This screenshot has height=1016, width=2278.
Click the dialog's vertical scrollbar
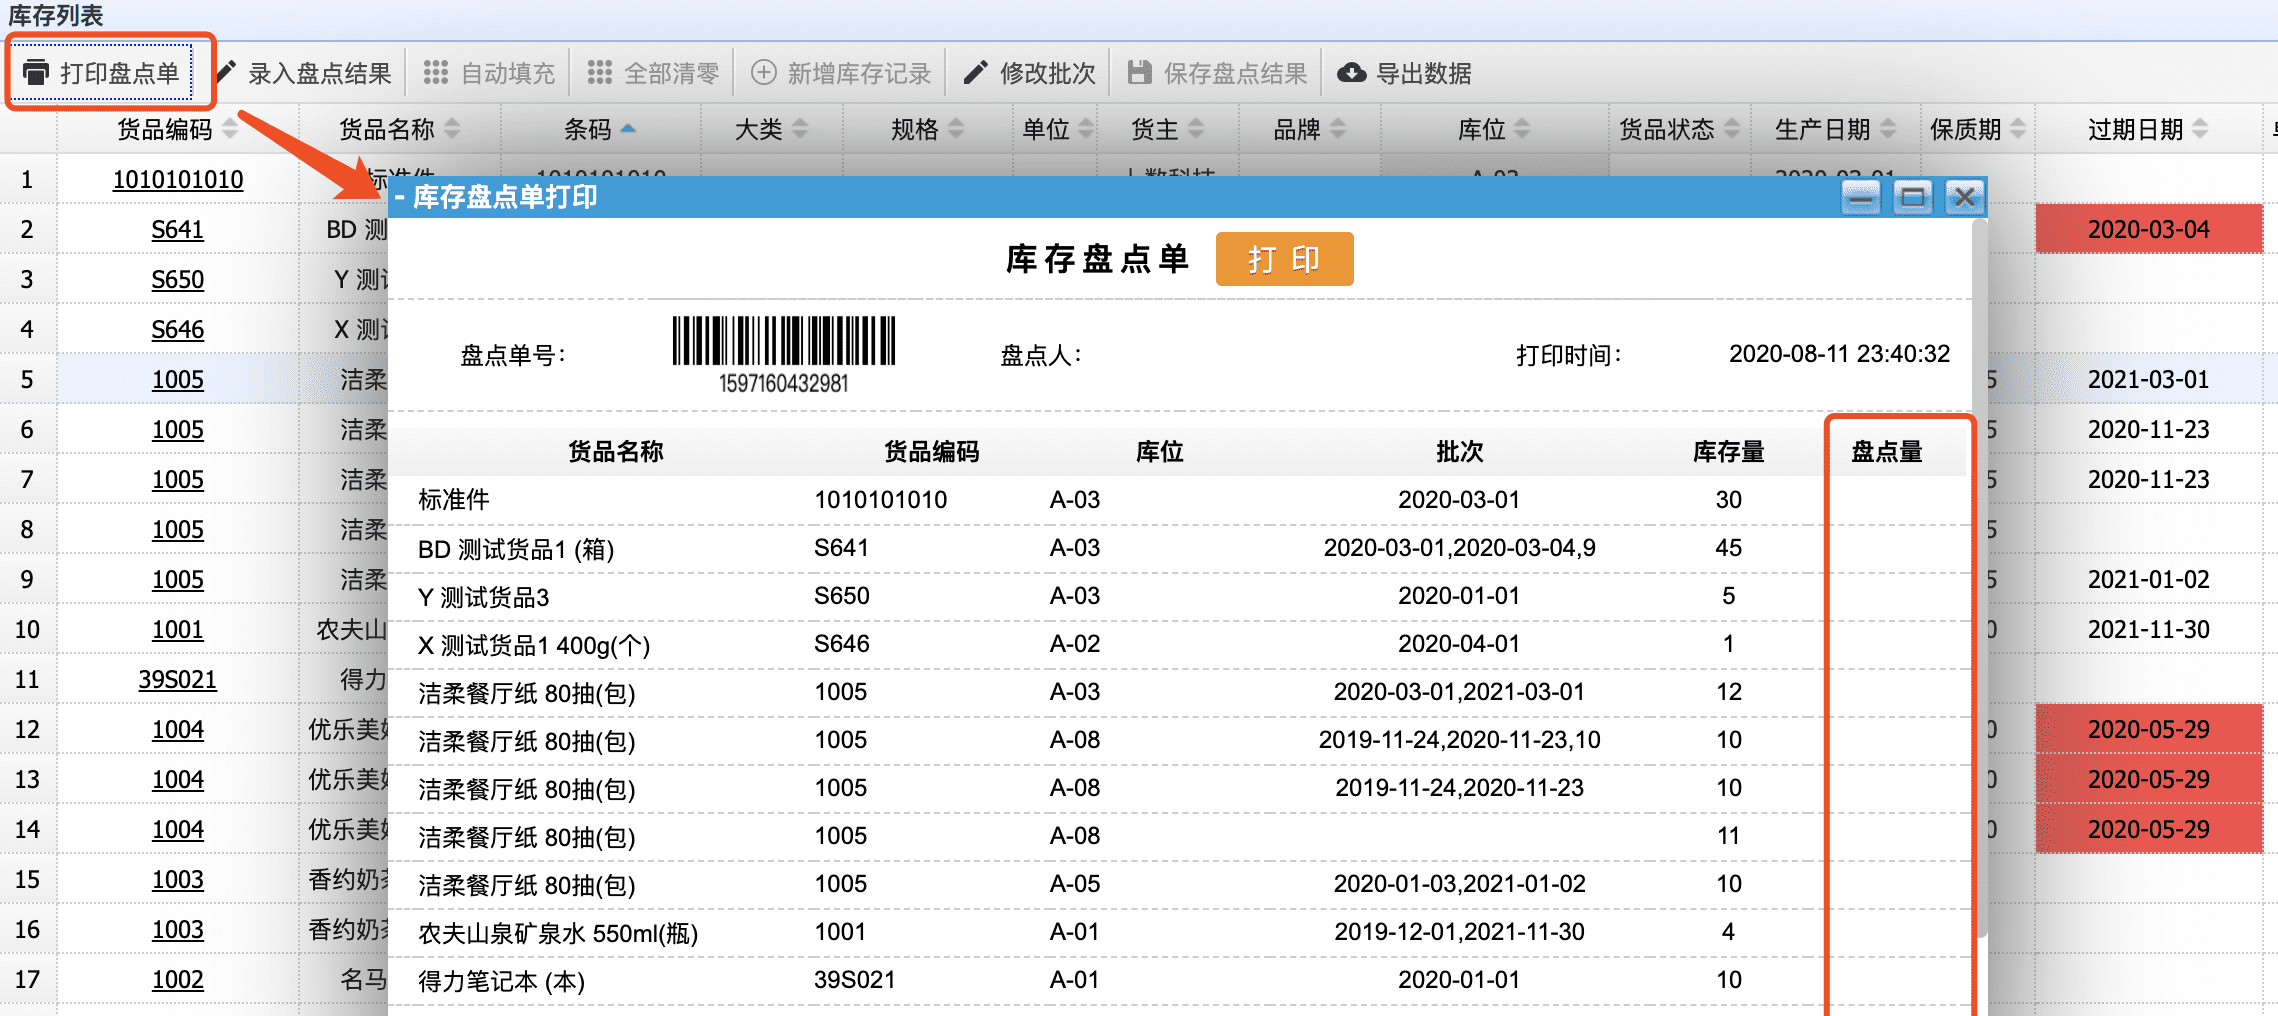tap(1980, 580)
